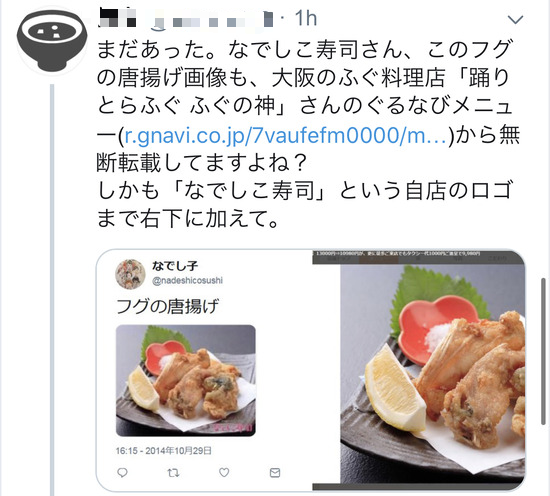
Task: Click the dark banner atop the right photo
Action: click(418, 257)
